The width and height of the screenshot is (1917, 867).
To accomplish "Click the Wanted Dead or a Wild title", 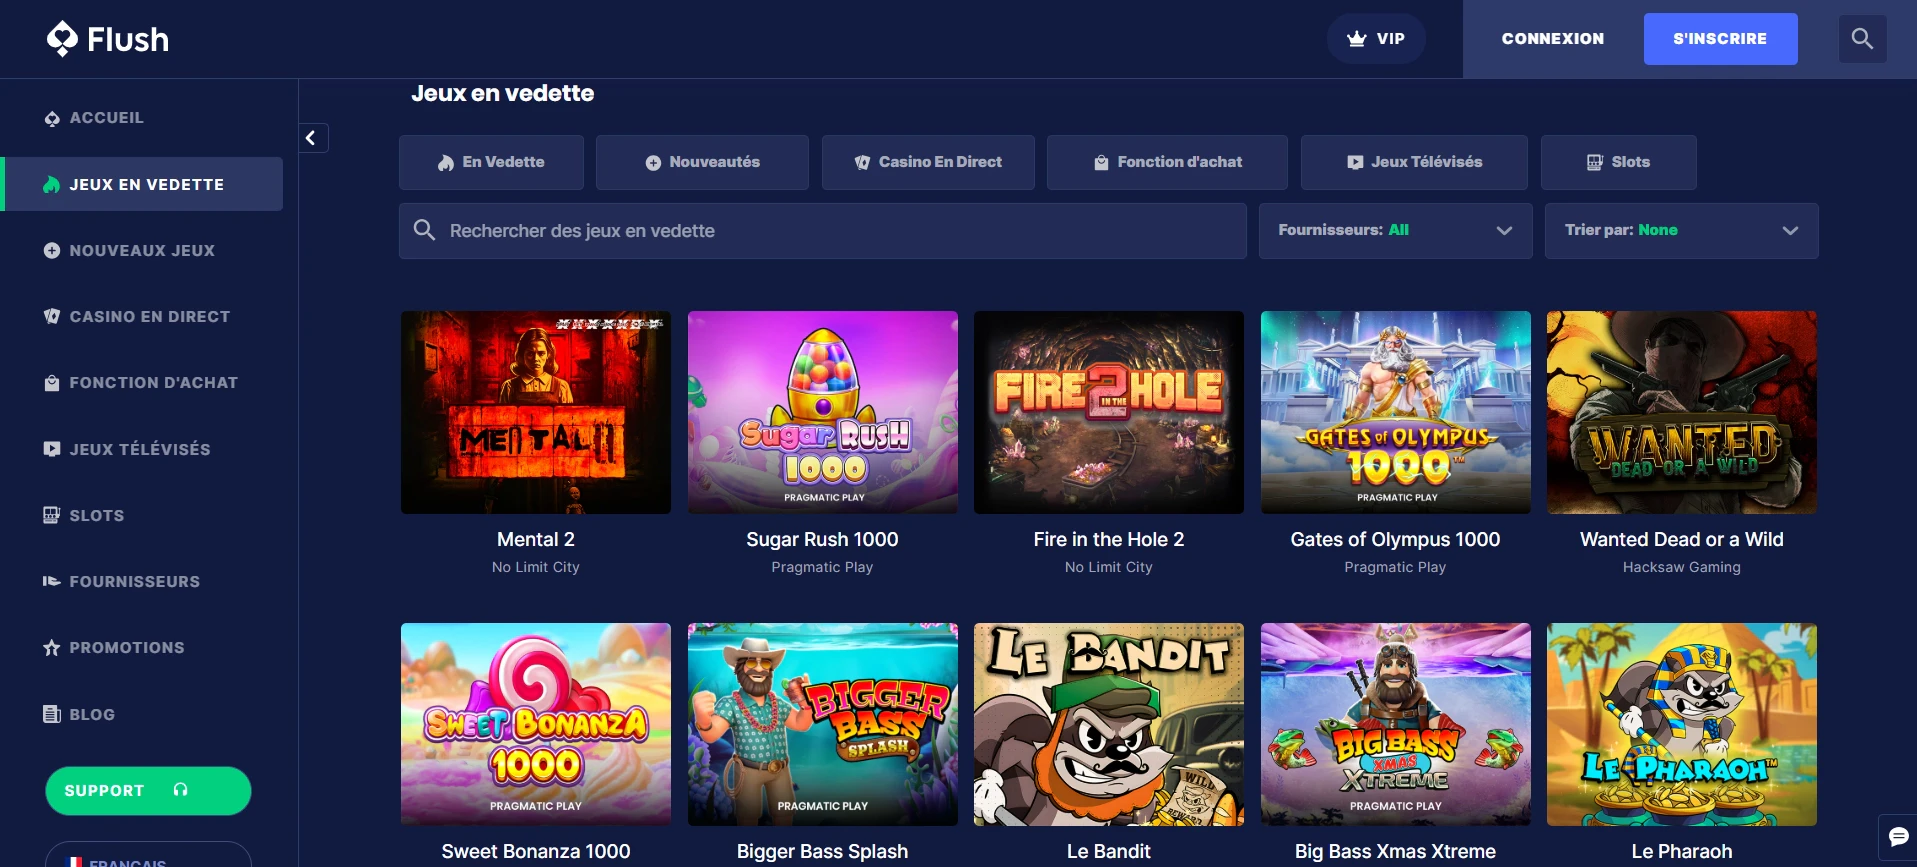I will [1682, 540].
